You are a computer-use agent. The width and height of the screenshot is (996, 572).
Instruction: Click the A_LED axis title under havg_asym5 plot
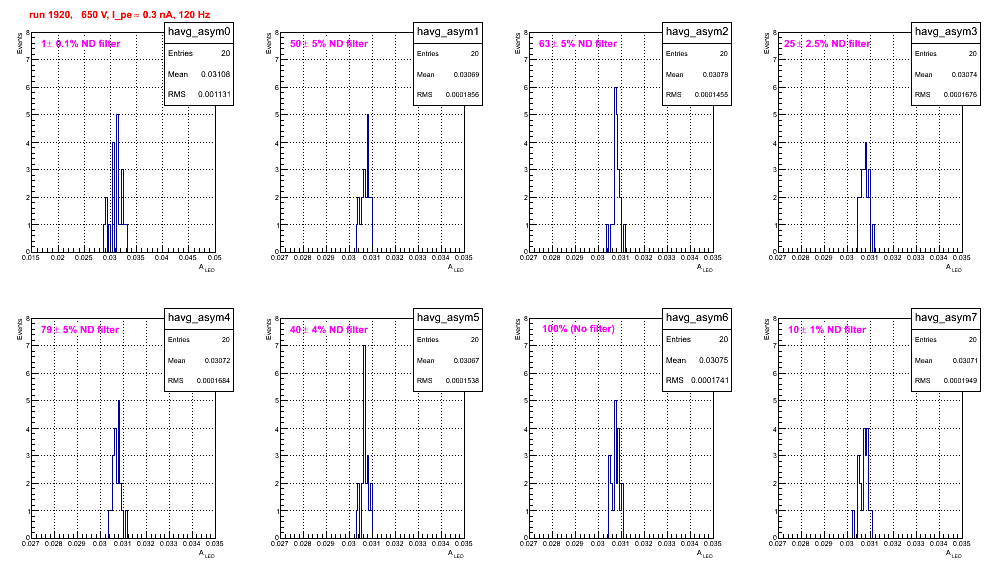(456, 554)
